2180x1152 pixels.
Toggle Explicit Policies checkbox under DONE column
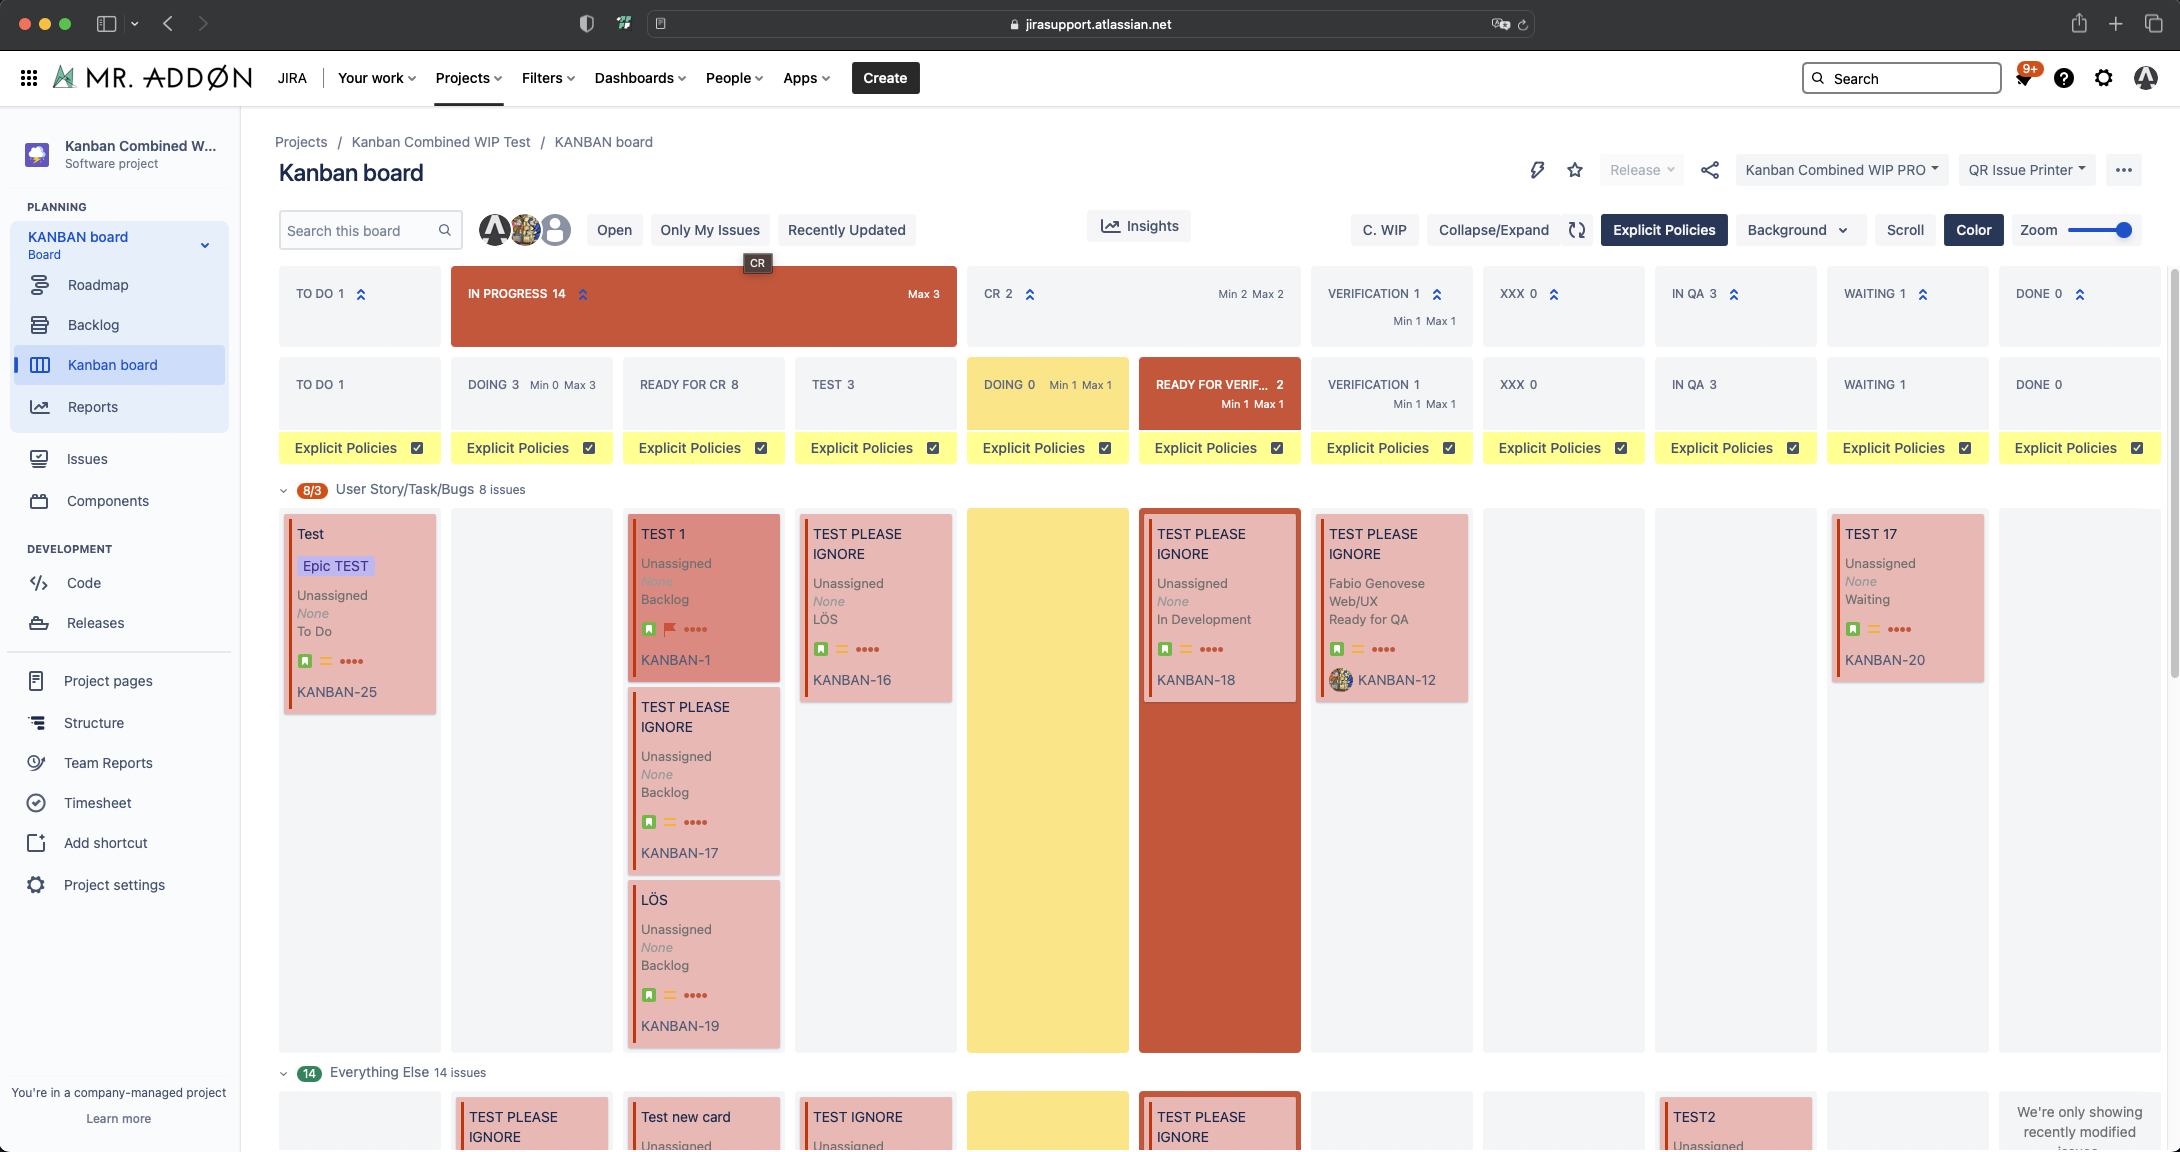[2137, 448]
